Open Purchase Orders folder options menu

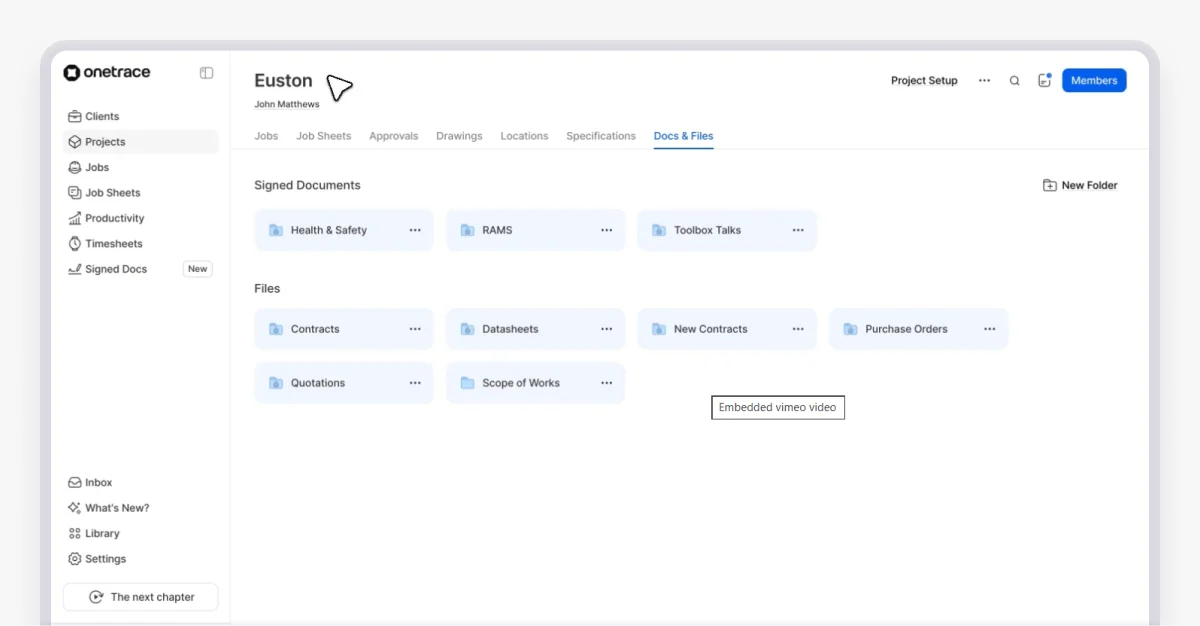click(x=990, y=329)
